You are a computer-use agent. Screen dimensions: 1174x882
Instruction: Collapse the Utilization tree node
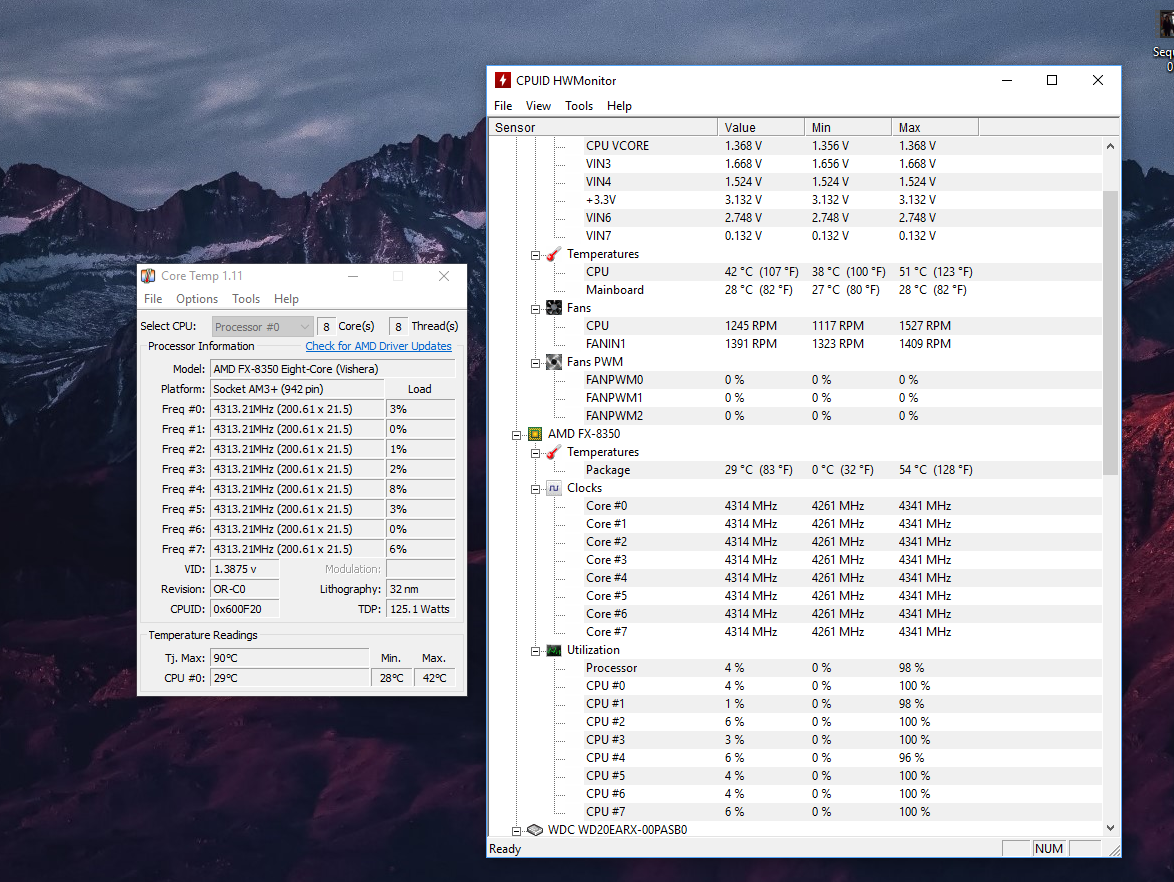[535, 651]
